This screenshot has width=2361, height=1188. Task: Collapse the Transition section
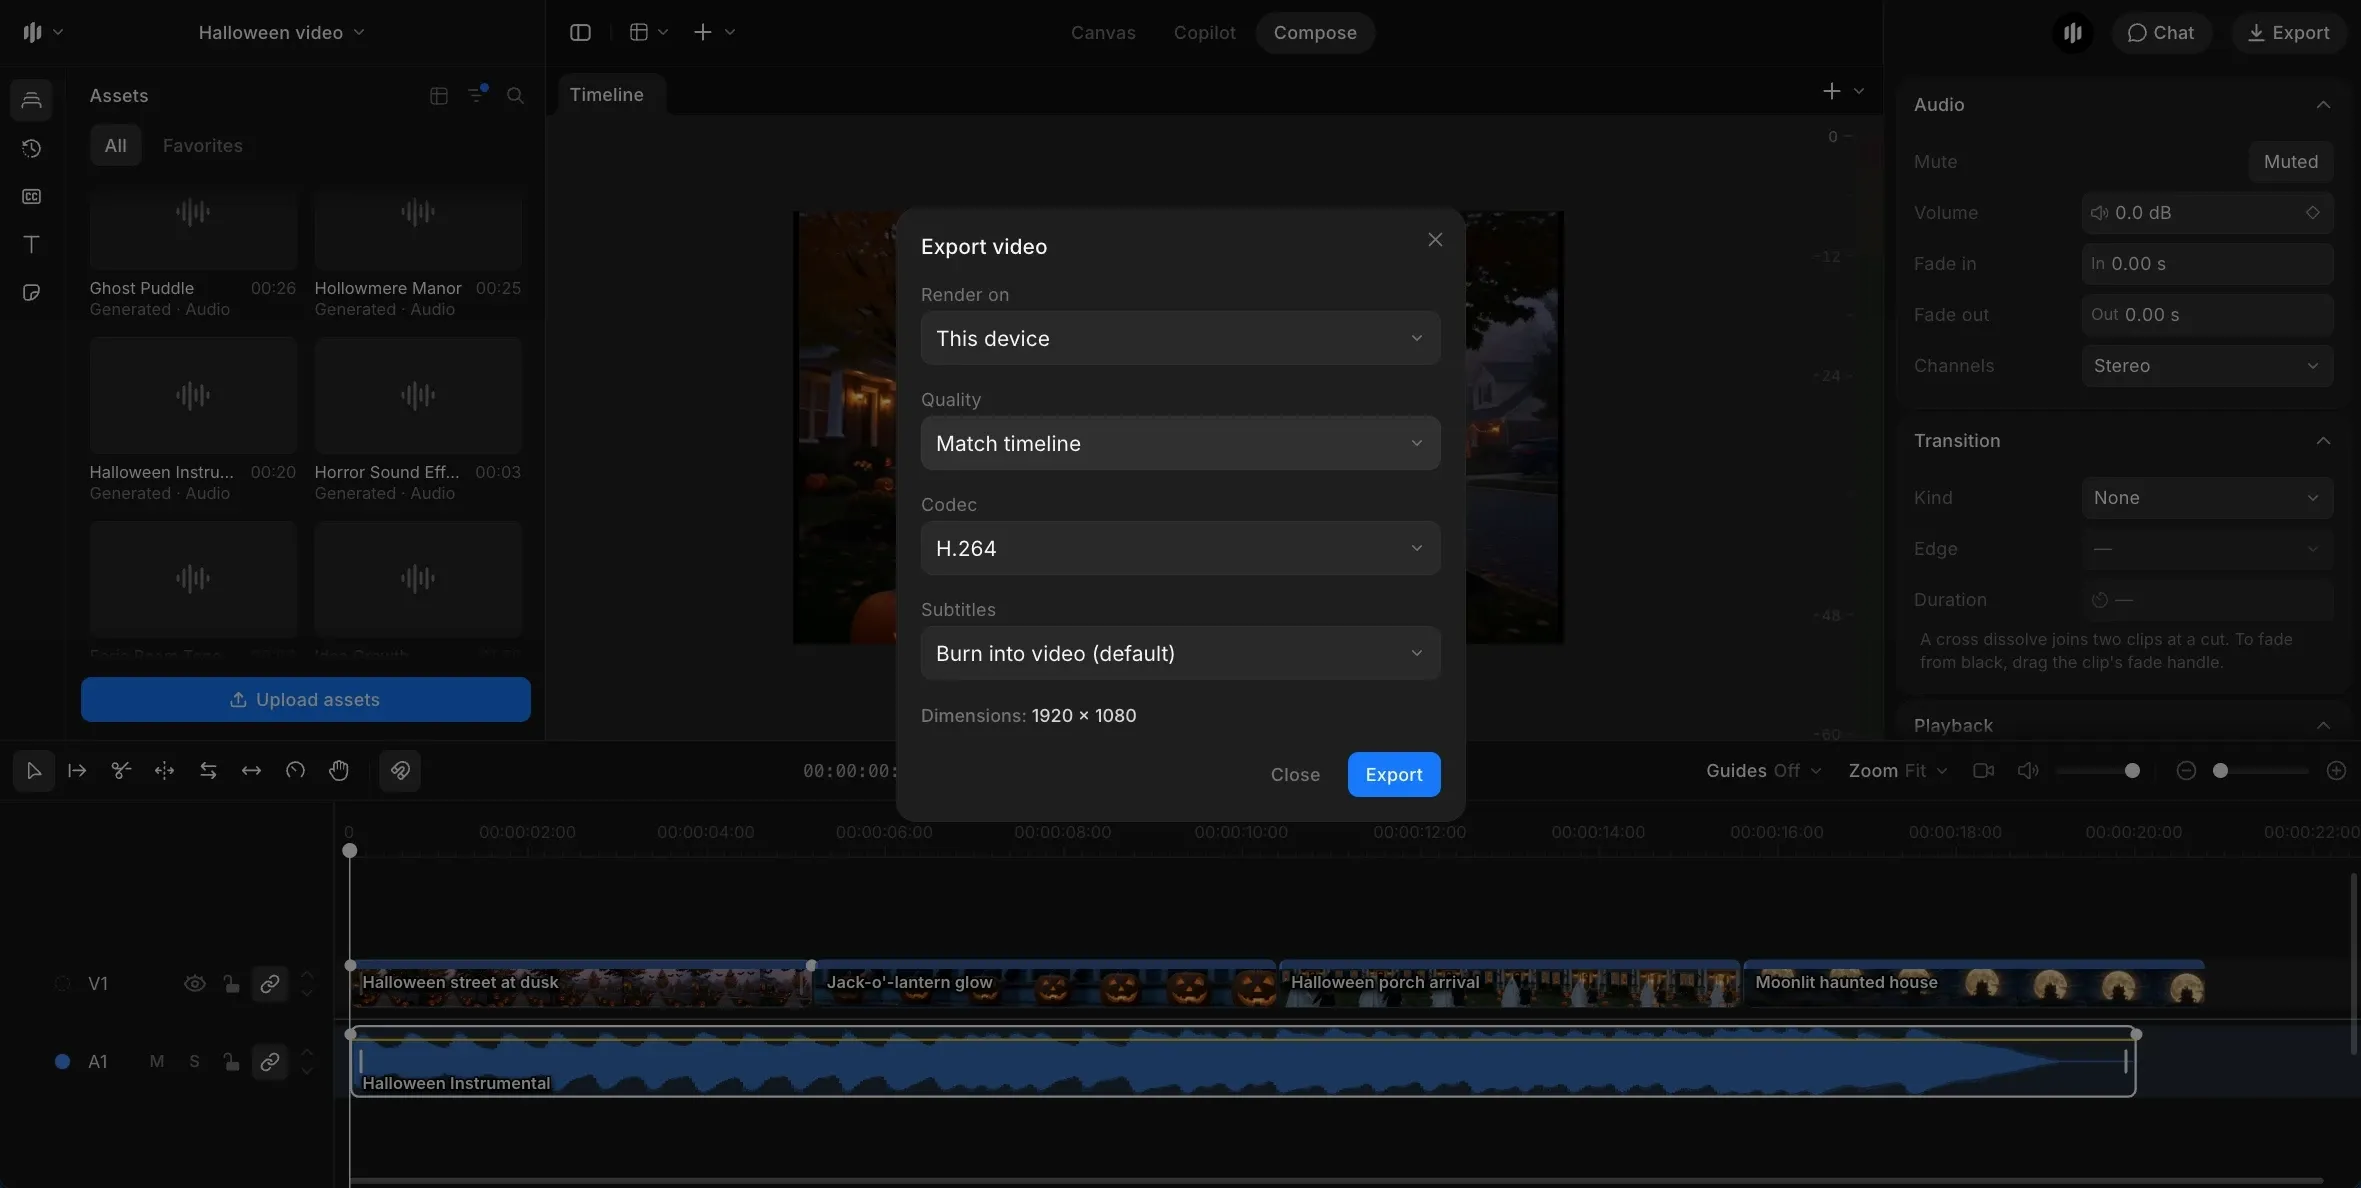click(x=2323, y=441)
